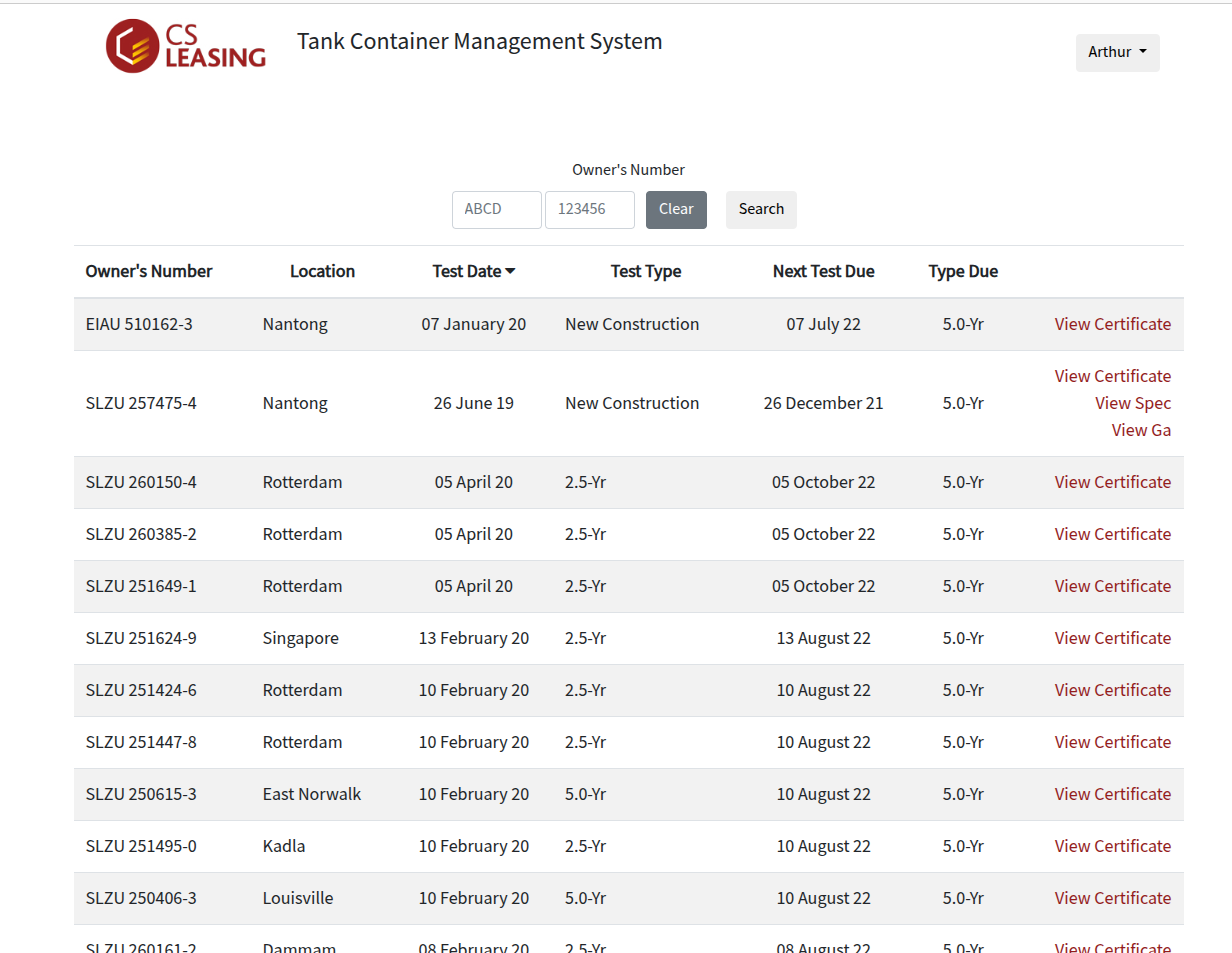The height and width of the screenshot is (953, 1232).
Task: Select owner's number SLZU 260385-2
Action: 141,534
